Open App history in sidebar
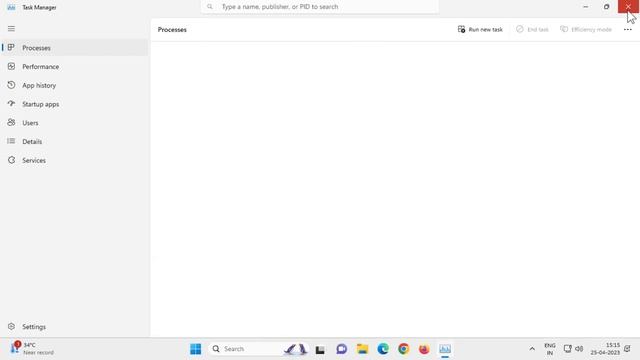This screenshot has height=360, width=640. 75,85
